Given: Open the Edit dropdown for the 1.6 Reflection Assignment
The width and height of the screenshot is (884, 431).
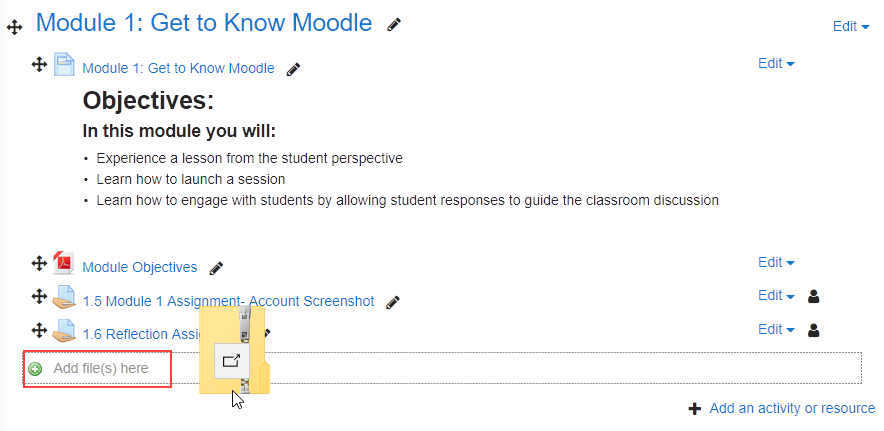Looking at the screenshot, I should pos(776,329).
